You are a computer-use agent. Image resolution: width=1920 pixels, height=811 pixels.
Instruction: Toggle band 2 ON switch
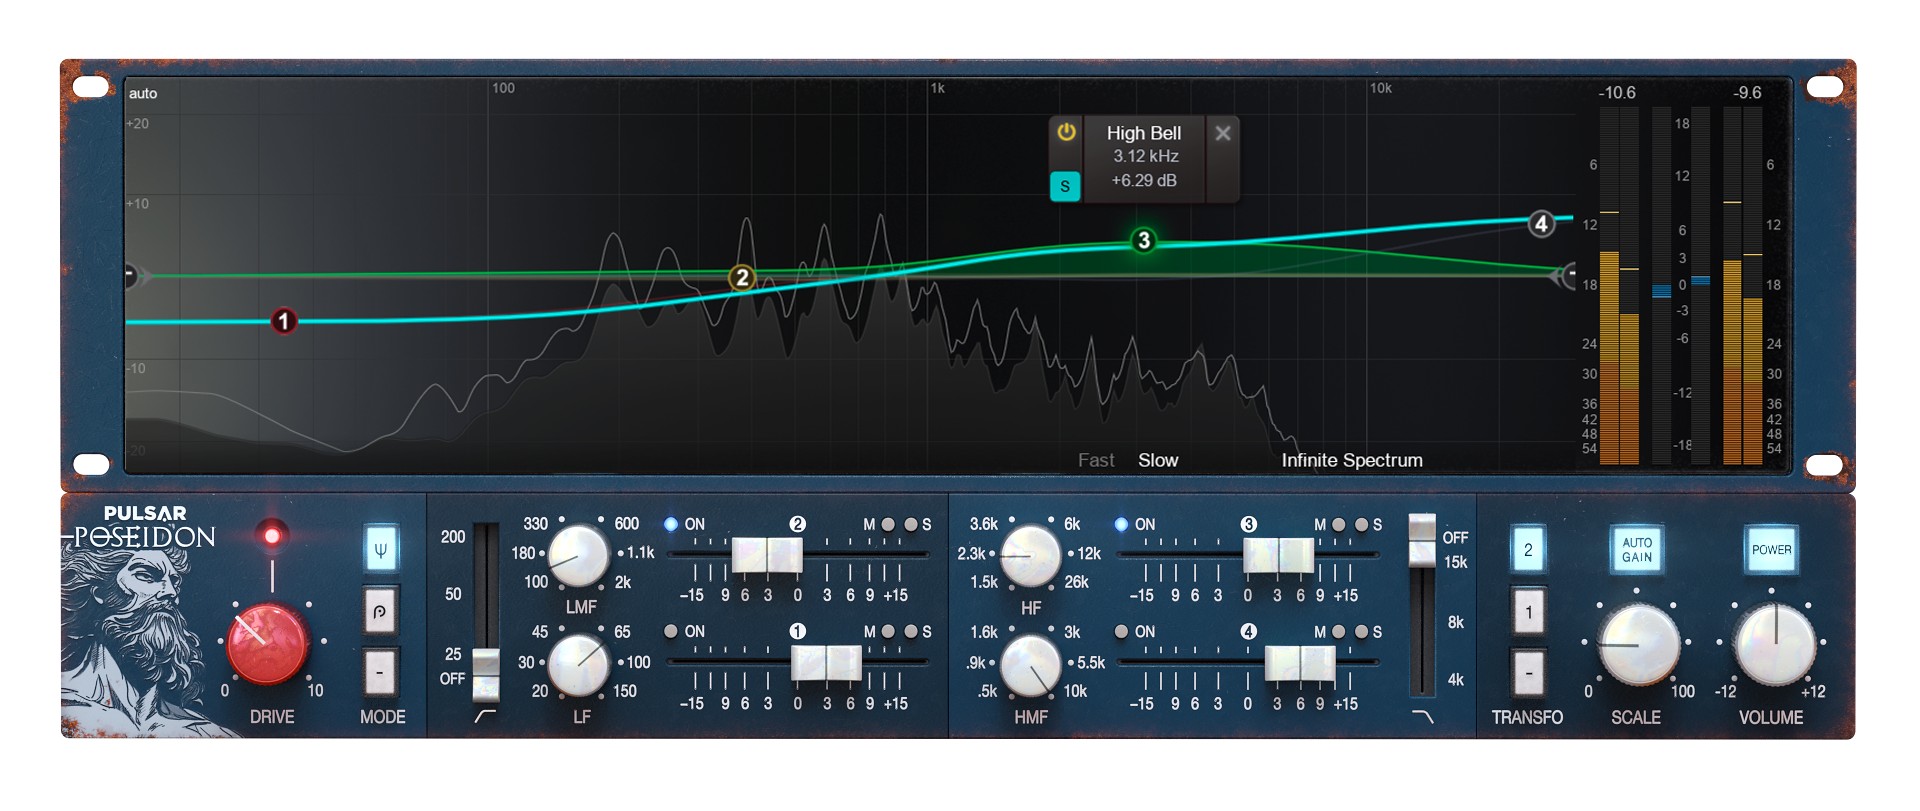(671, 524)
